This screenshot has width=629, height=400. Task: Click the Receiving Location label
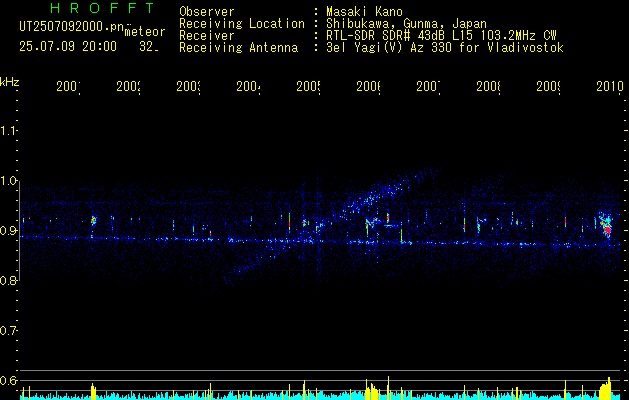tap(242, 24)
